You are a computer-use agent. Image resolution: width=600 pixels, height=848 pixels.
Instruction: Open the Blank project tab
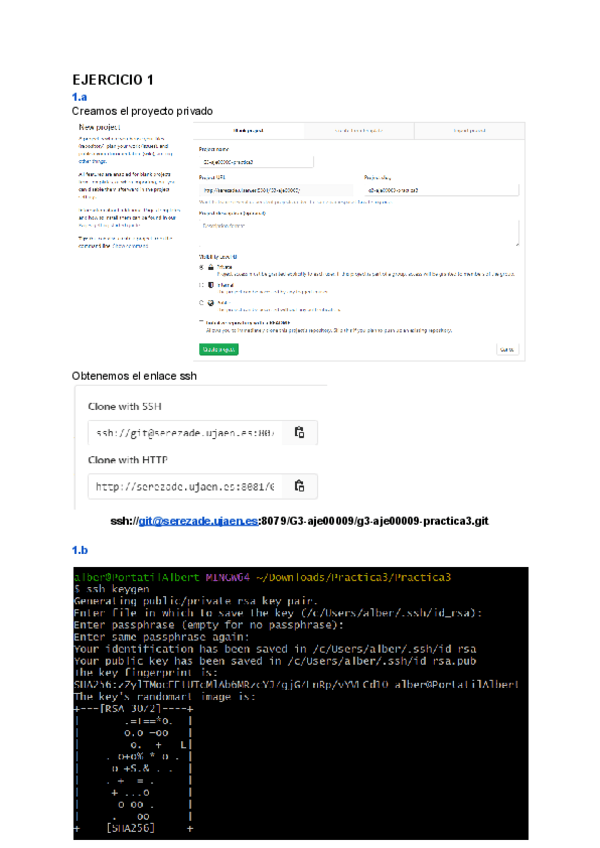[249, 131]
